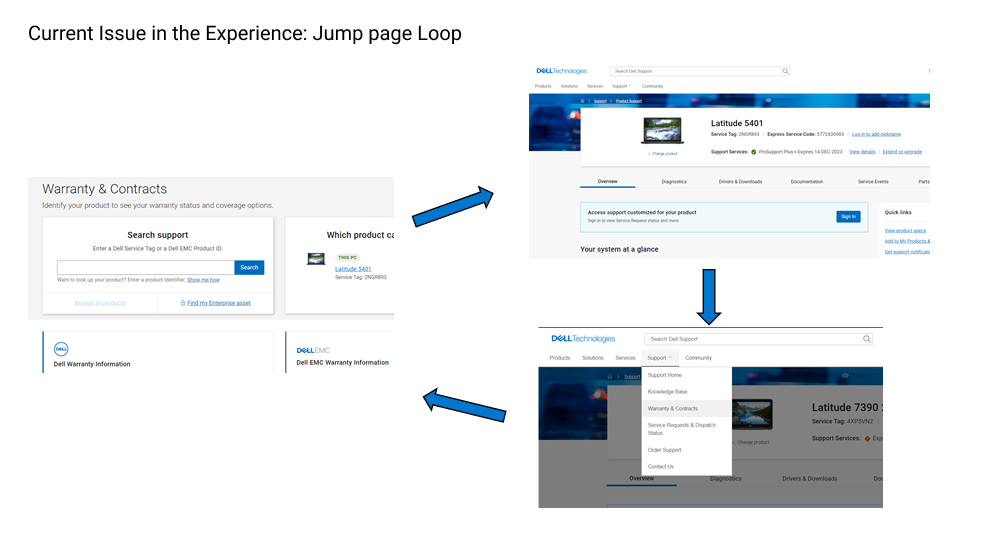The width and height of the screenshot is (985, 538).
Task: Click the blue Search button in Search support
Action: [249, 267]
